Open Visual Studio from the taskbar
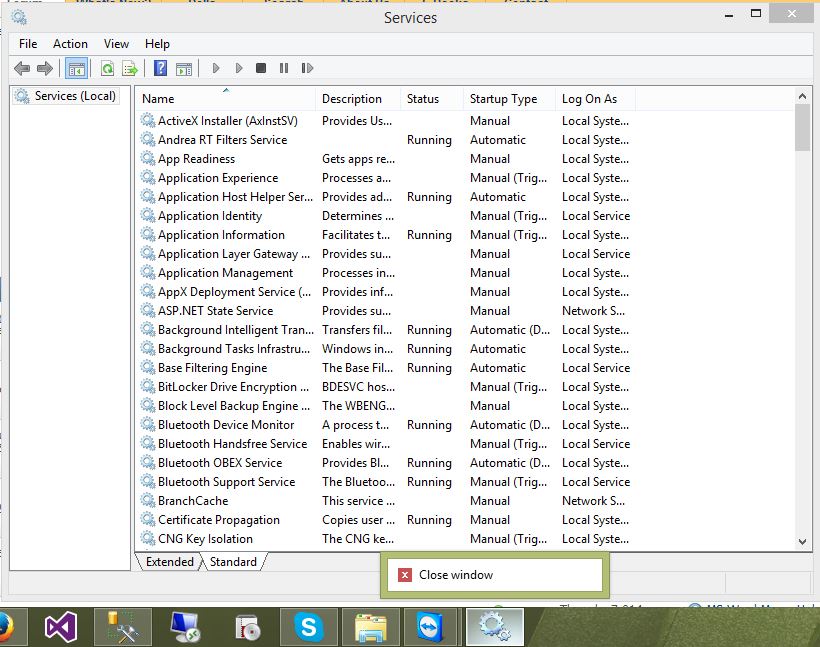The height and width of the screenshot is (647, 820). [x=61, y=627]
